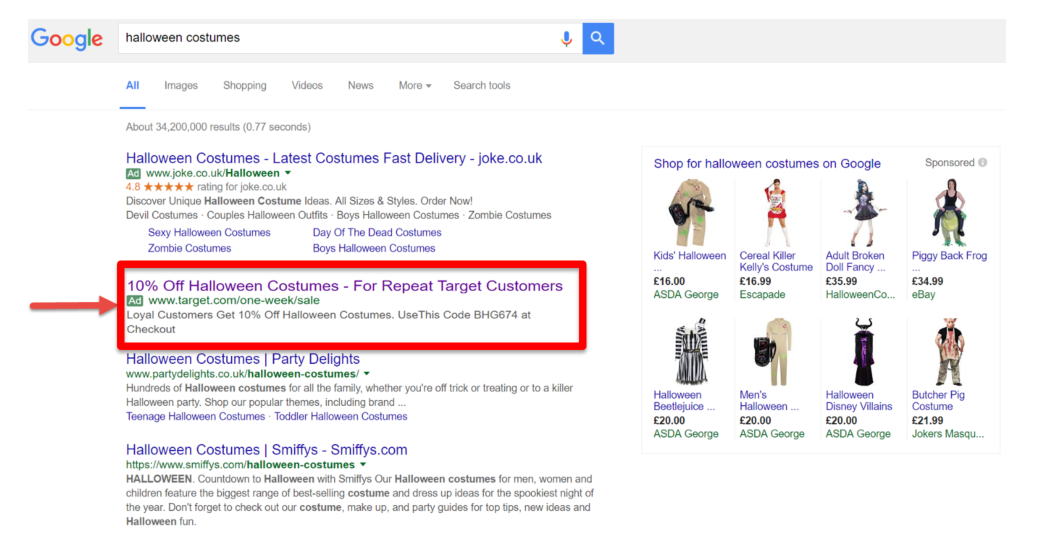
Task: Activate voice search microphone icon
Action: (566, 38)
